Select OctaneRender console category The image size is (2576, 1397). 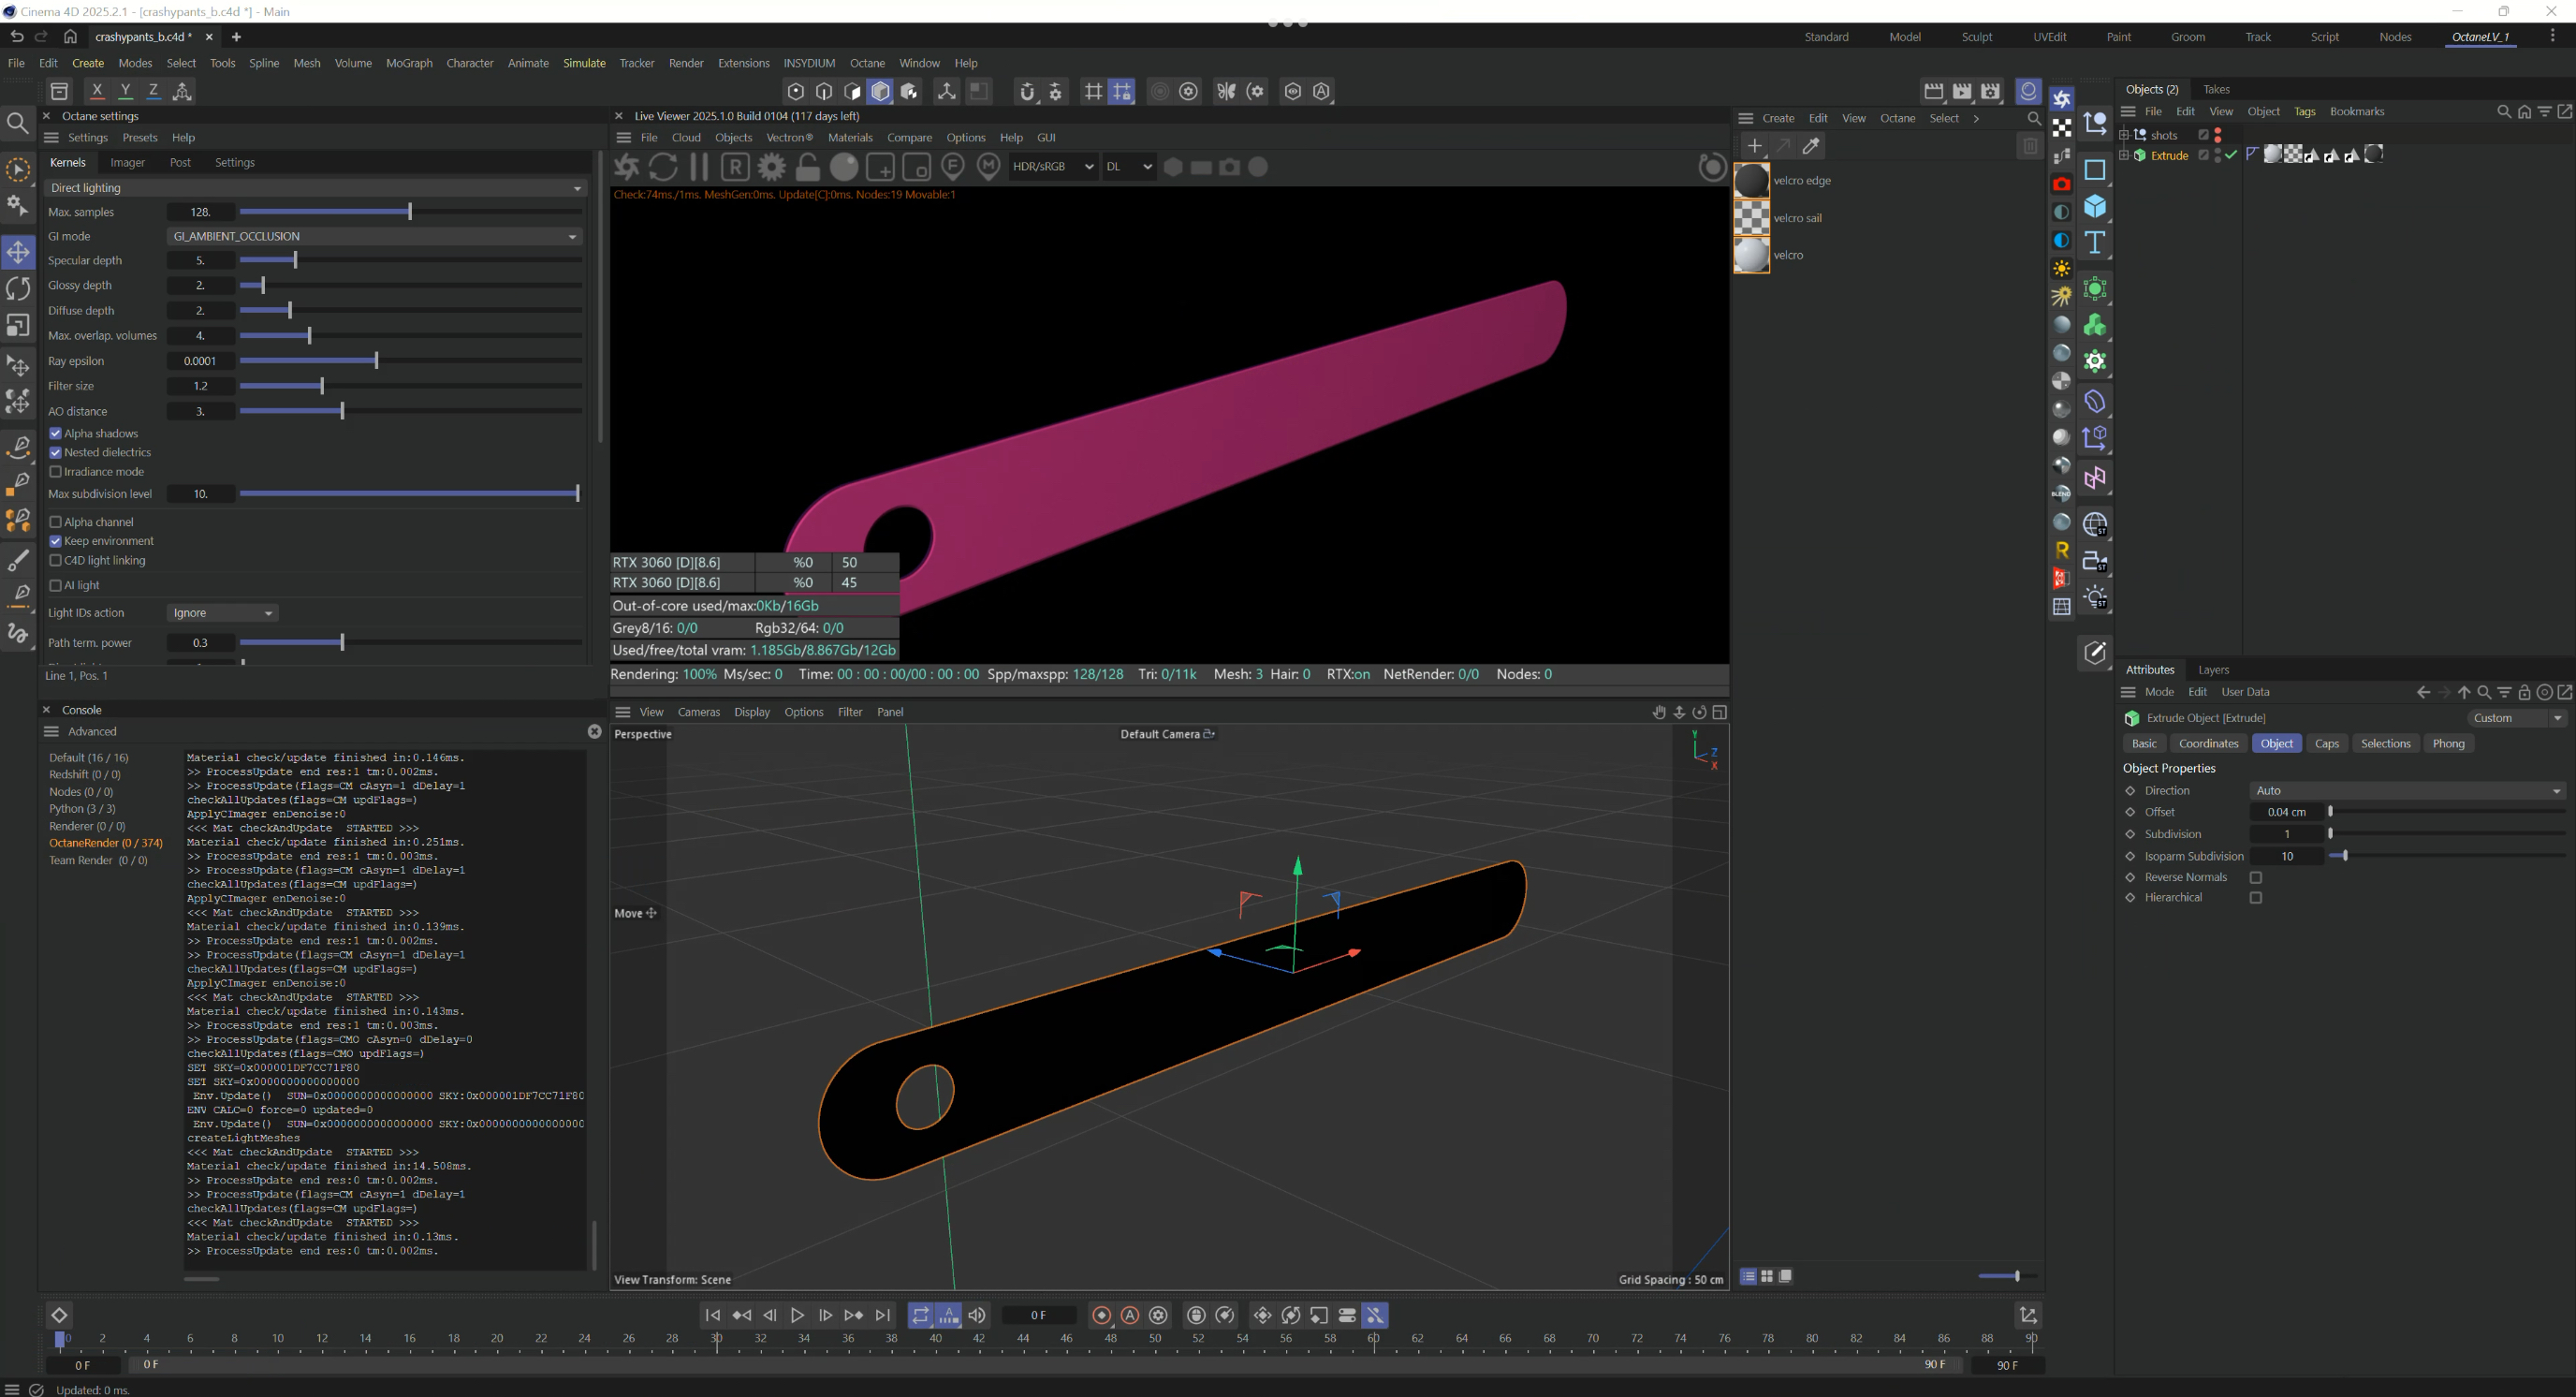coord(105,843)
